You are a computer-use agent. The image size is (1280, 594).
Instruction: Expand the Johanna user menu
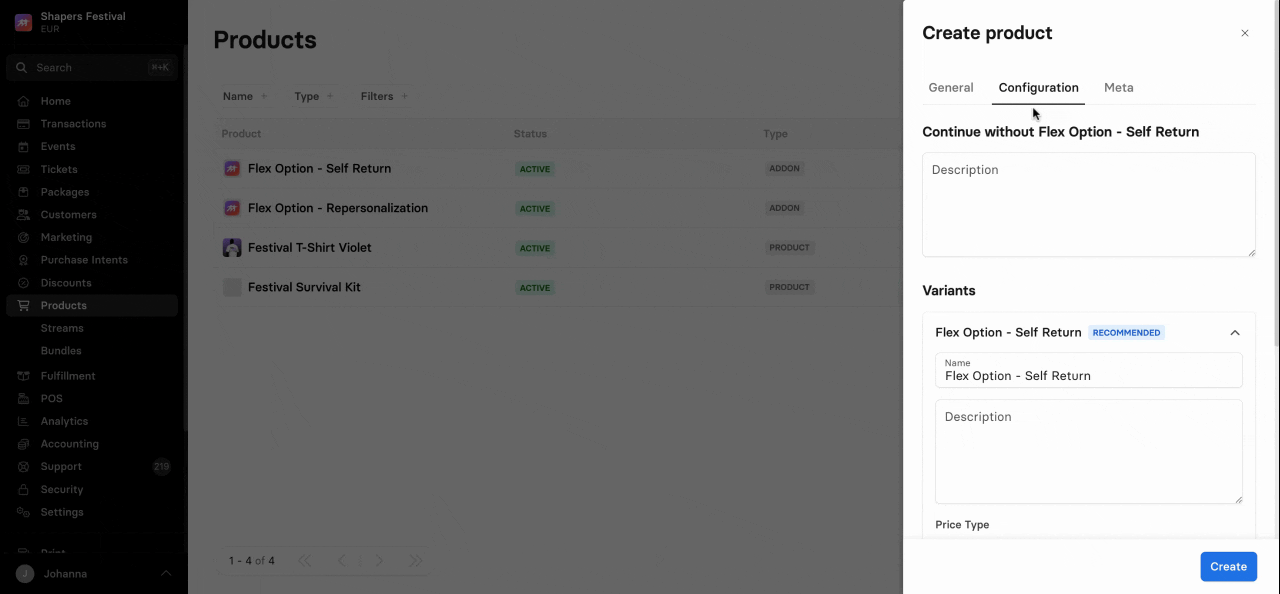166,573
